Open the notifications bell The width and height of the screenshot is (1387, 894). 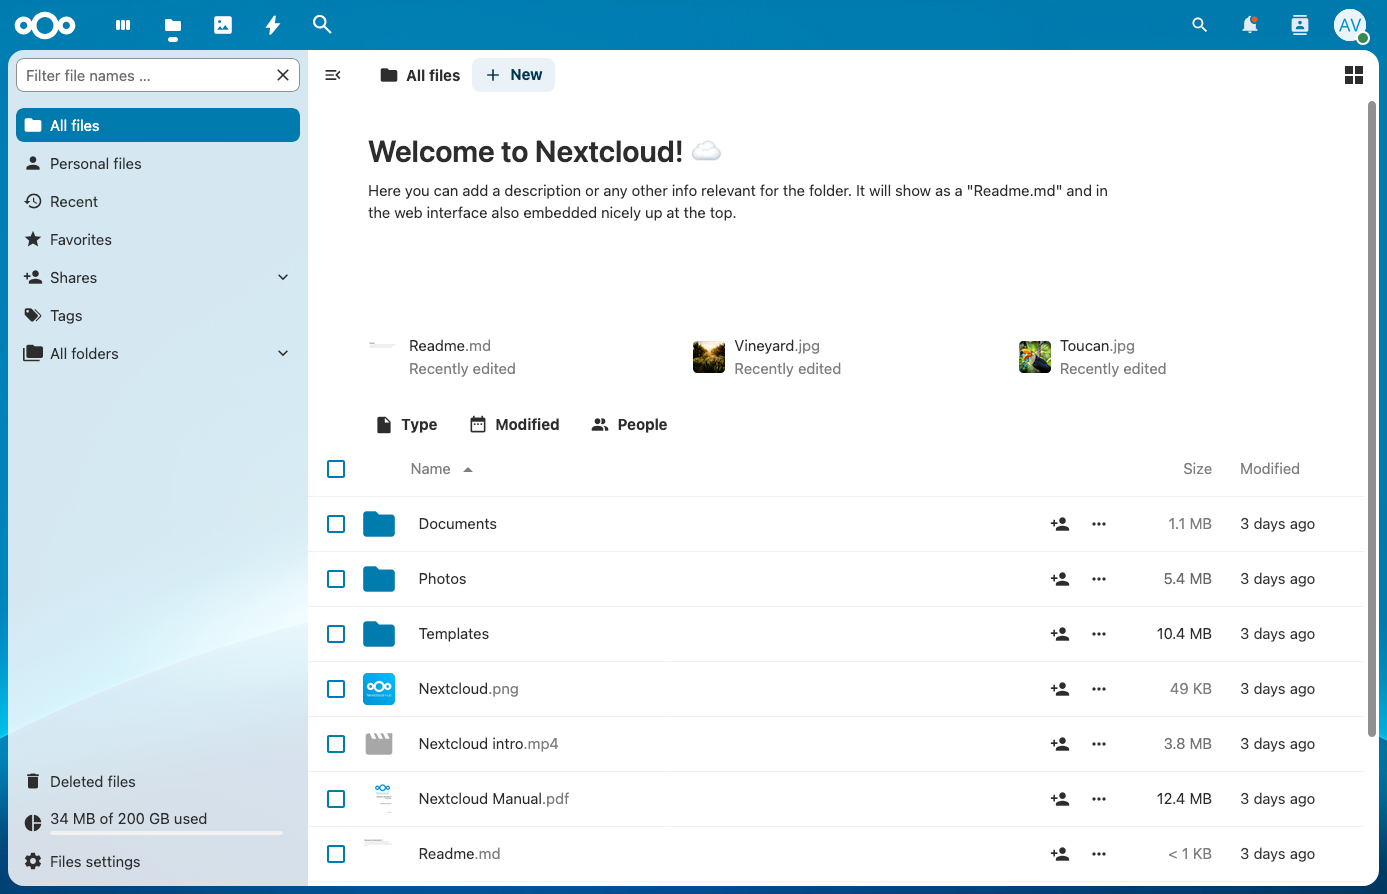[1250, 25]
